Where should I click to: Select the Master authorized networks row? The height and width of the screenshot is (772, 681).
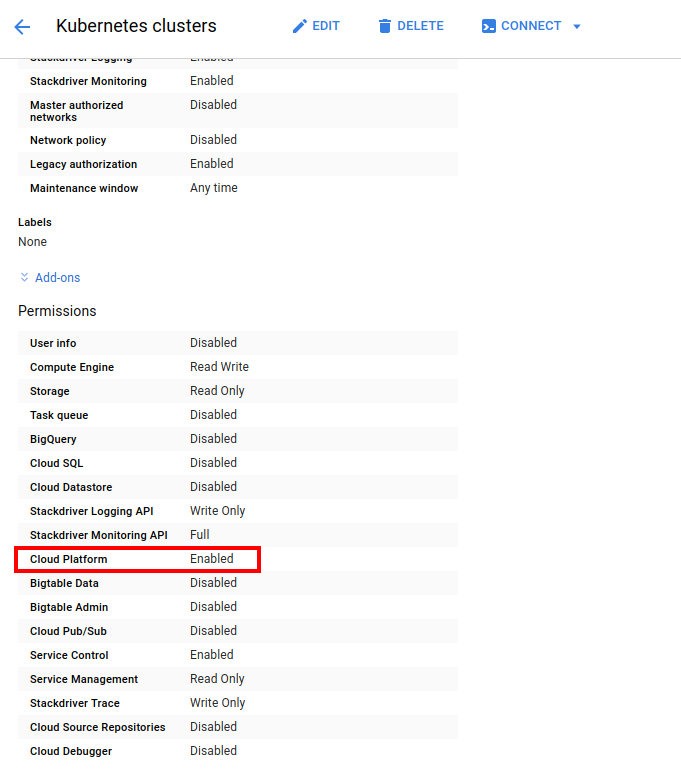238,111
